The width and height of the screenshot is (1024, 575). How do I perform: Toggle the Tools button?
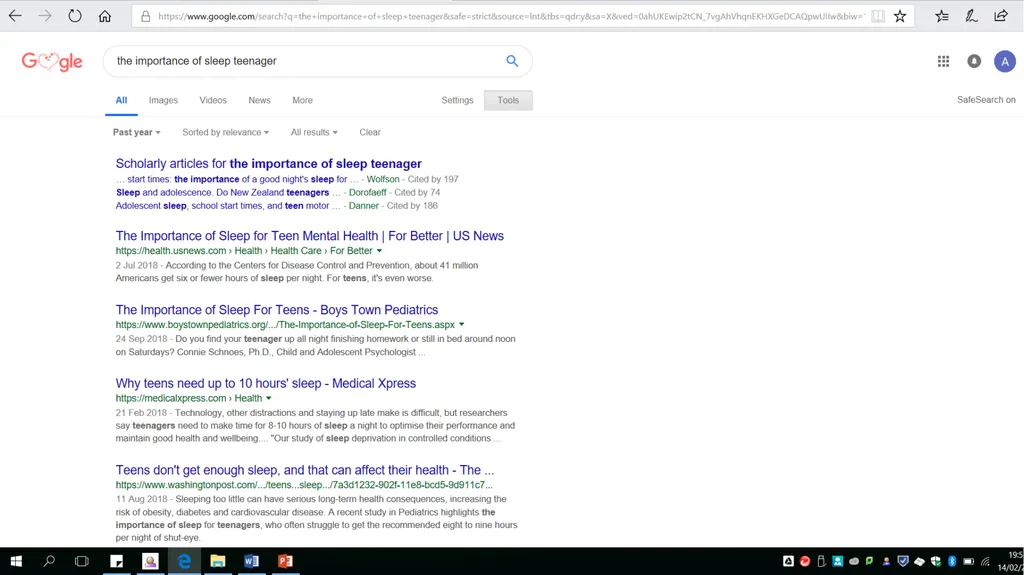point(508,100)
